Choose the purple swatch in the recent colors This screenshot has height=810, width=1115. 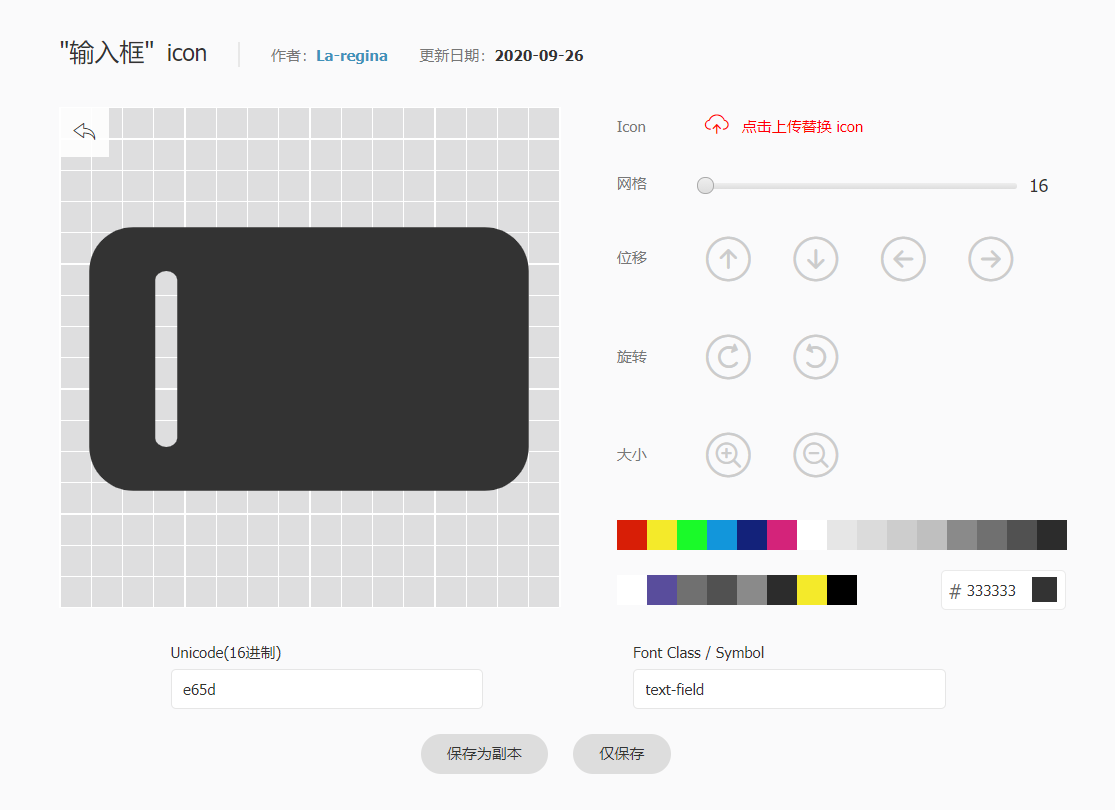(x=662, y=590)
